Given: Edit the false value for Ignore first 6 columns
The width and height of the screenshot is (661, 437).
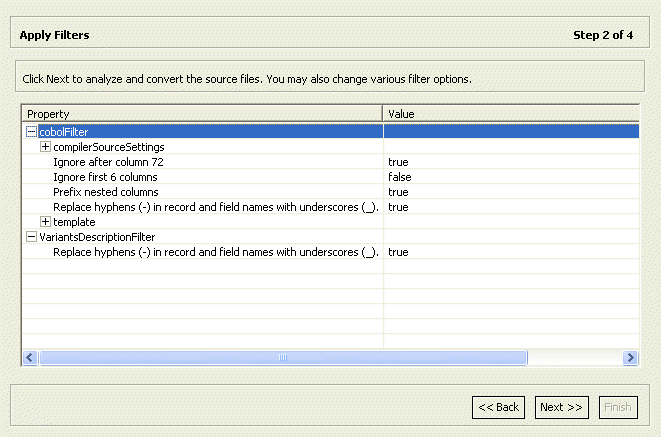Looking at the screenshot, I should click(x=511, y=177).
